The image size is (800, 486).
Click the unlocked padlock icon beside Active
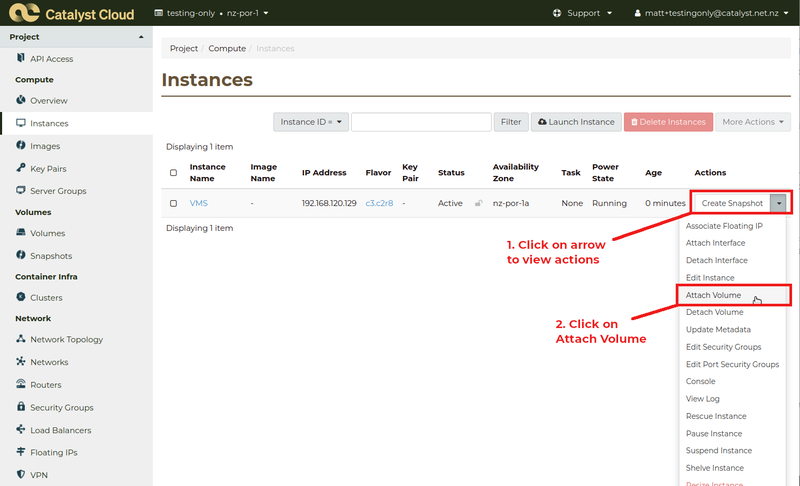pos(478,203)
